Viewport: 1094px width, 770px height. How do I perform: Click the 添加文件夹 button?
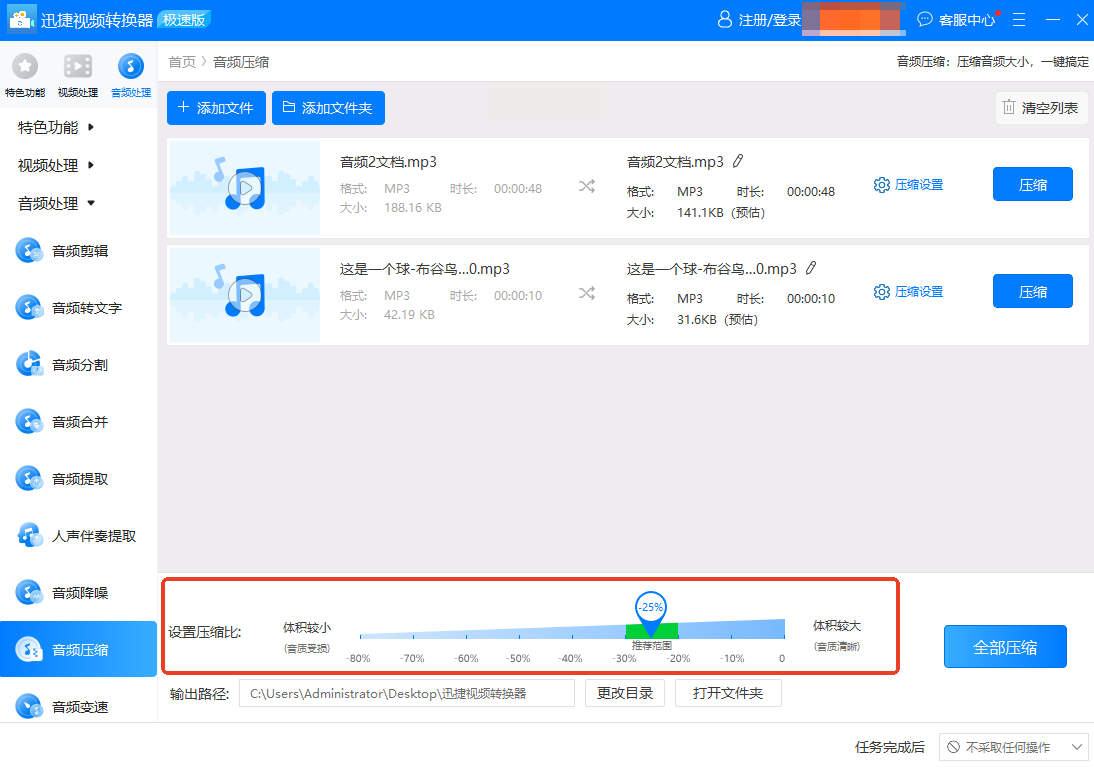click(x=328, y=107)
